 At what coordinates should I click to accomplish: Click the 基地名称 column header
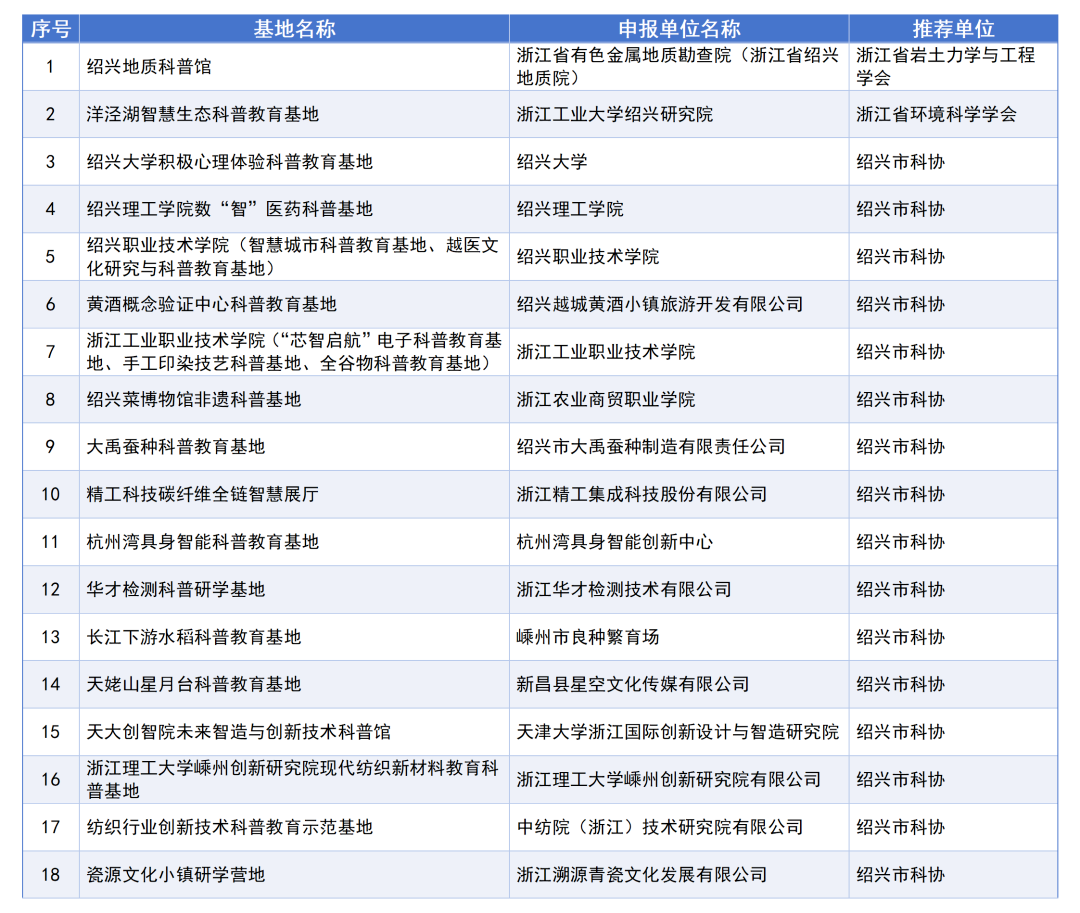coord(294,29)
